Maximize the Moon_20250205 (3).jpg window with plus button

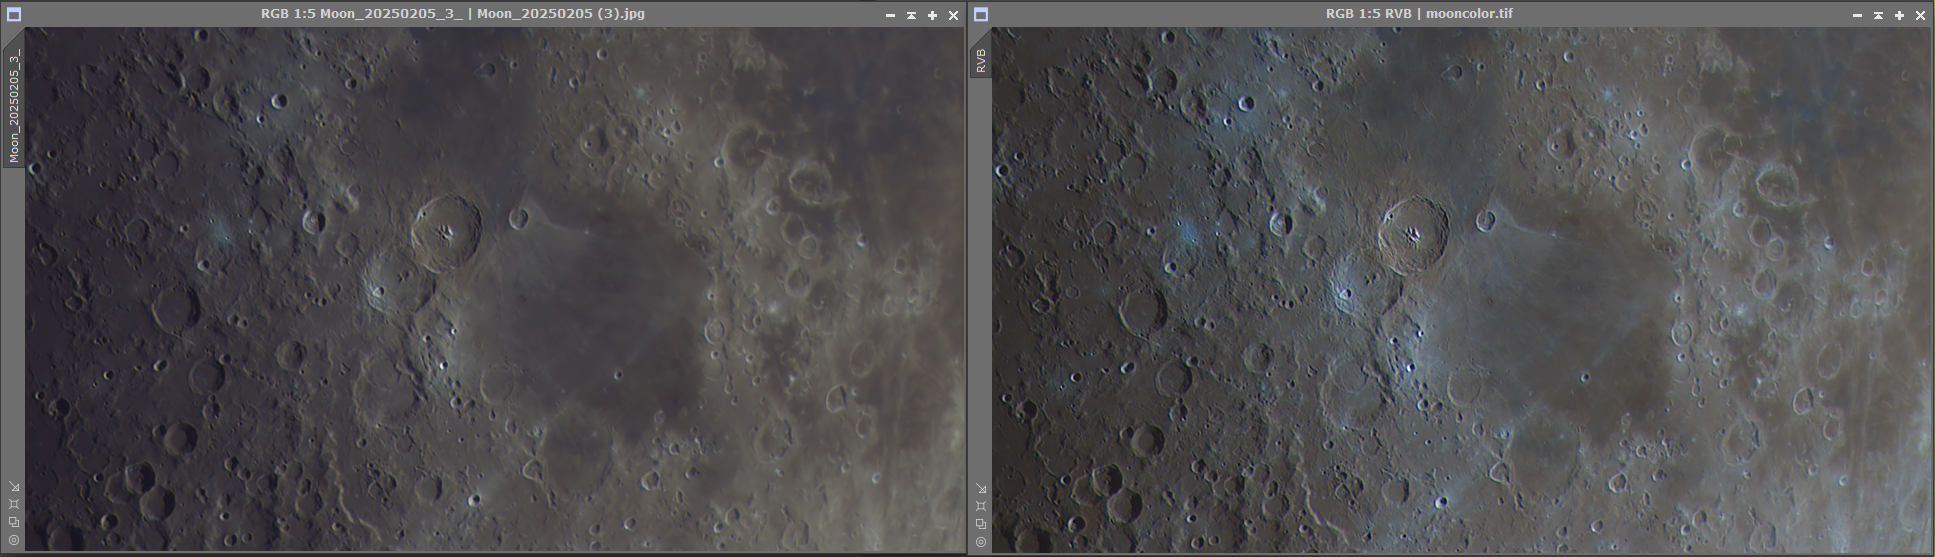pos(932,15)
